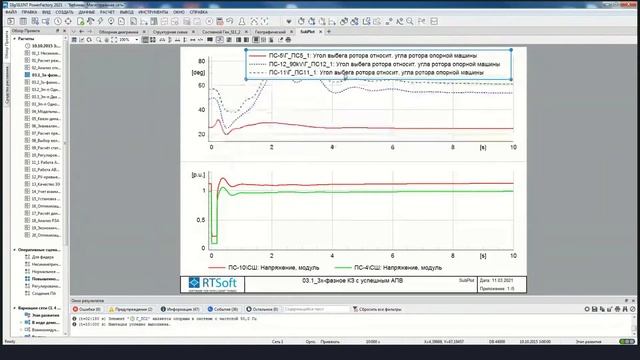Click the clear output circle-slash icon
The width and height of the screenshot is (640, 360).
pos(633,309)
